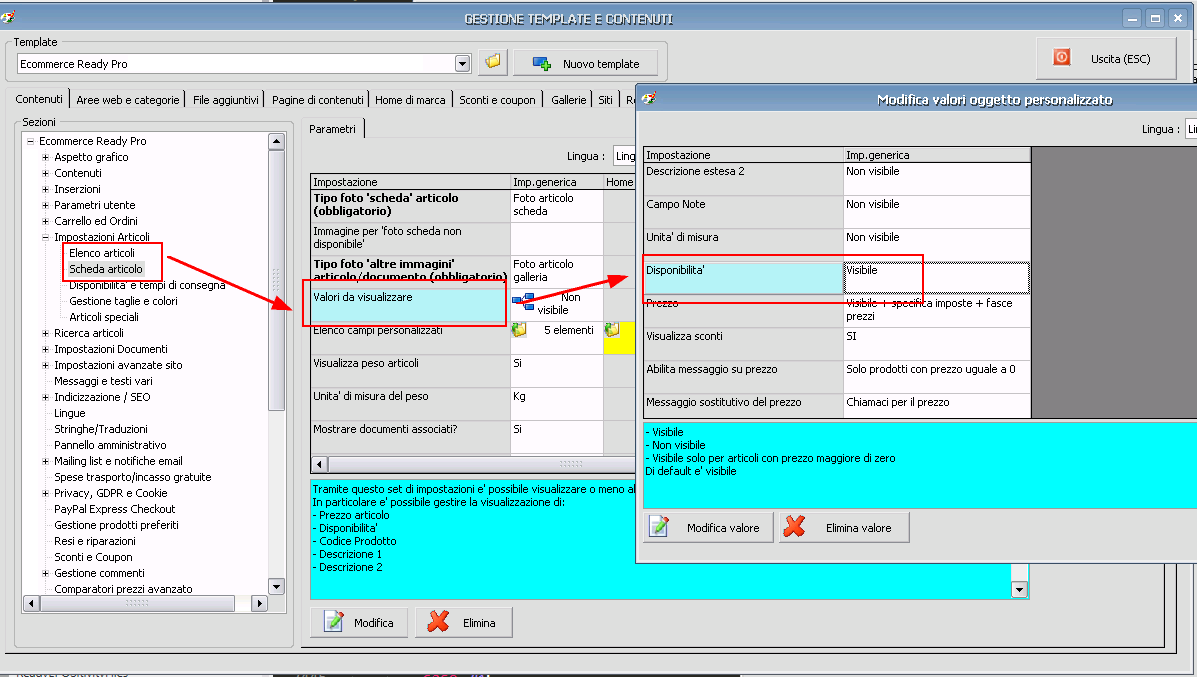Click description box scroll down arrow
The height and width of the screenshot is (677, 1197).
tap(1019, 589)
